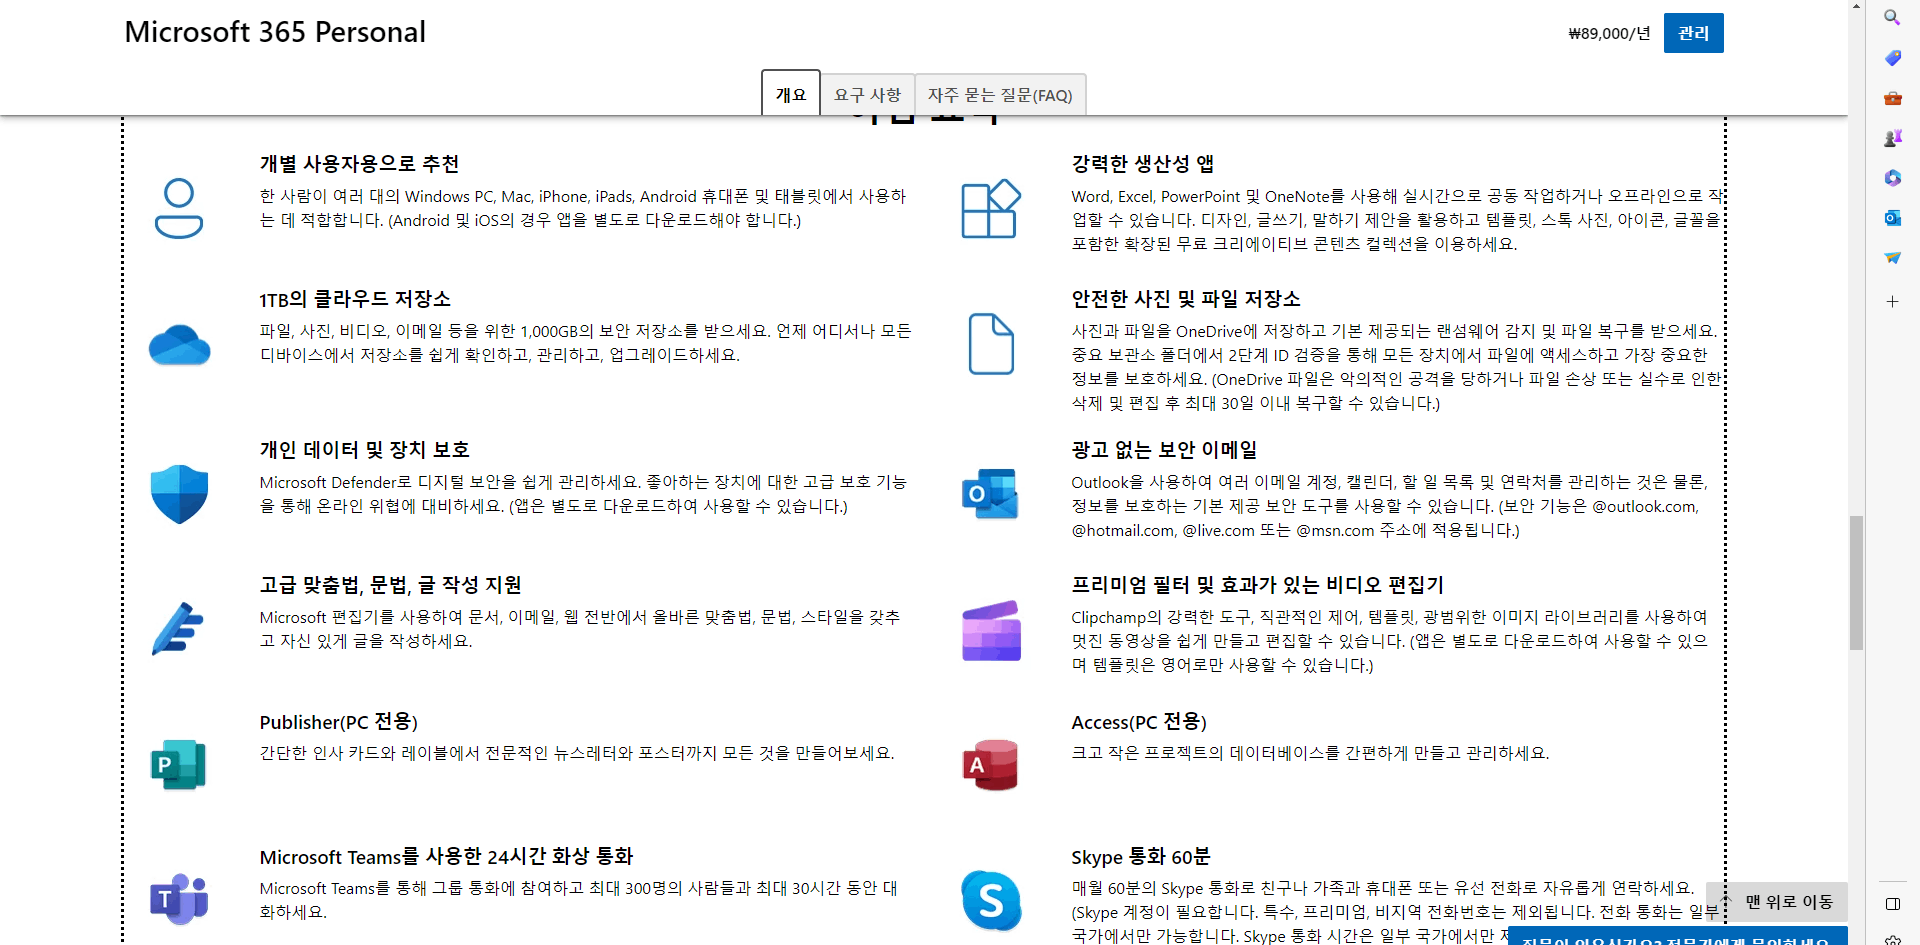Click the 안전한 사진 및 파일 저장소 heading
Viewport: 1920px width, 945px height.
coord(1186,299)
